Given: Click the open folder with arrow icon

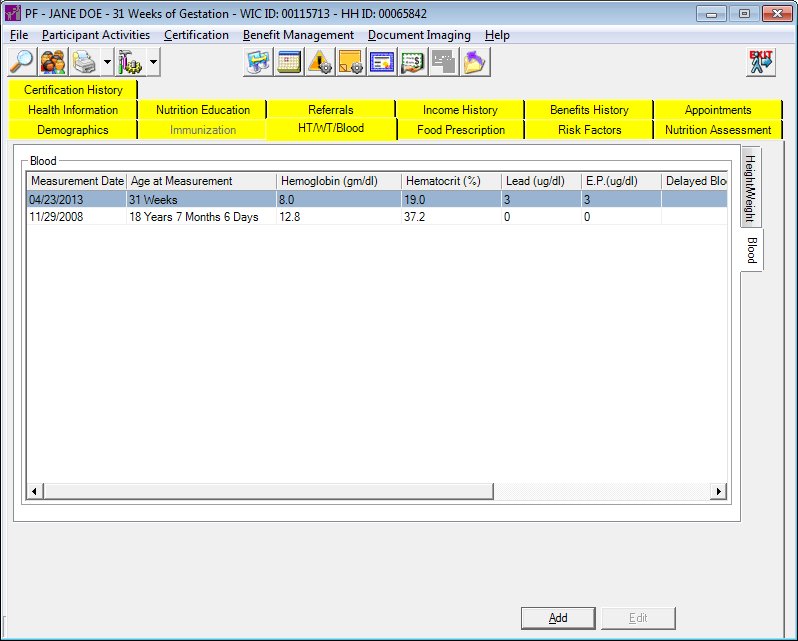Looking at the screenshot, I should coord(475,62).
